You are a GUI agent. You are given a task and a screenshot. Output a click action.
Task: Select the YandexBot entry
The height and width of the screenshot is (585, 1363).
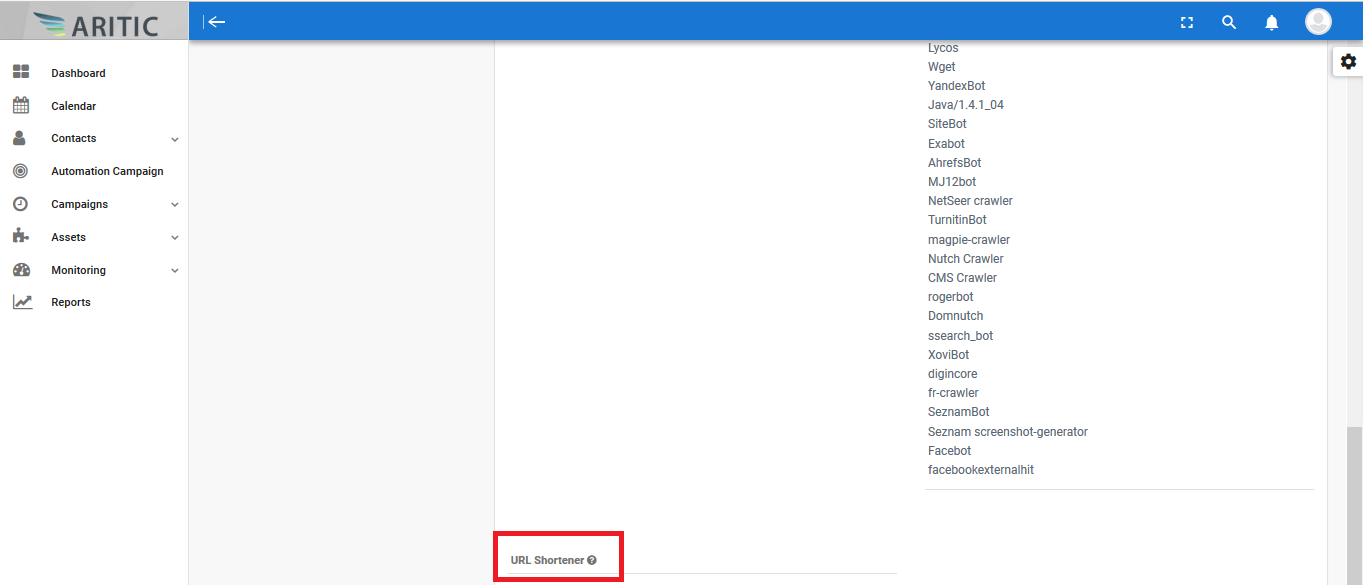pyautogui.click(x=956, y=86)
